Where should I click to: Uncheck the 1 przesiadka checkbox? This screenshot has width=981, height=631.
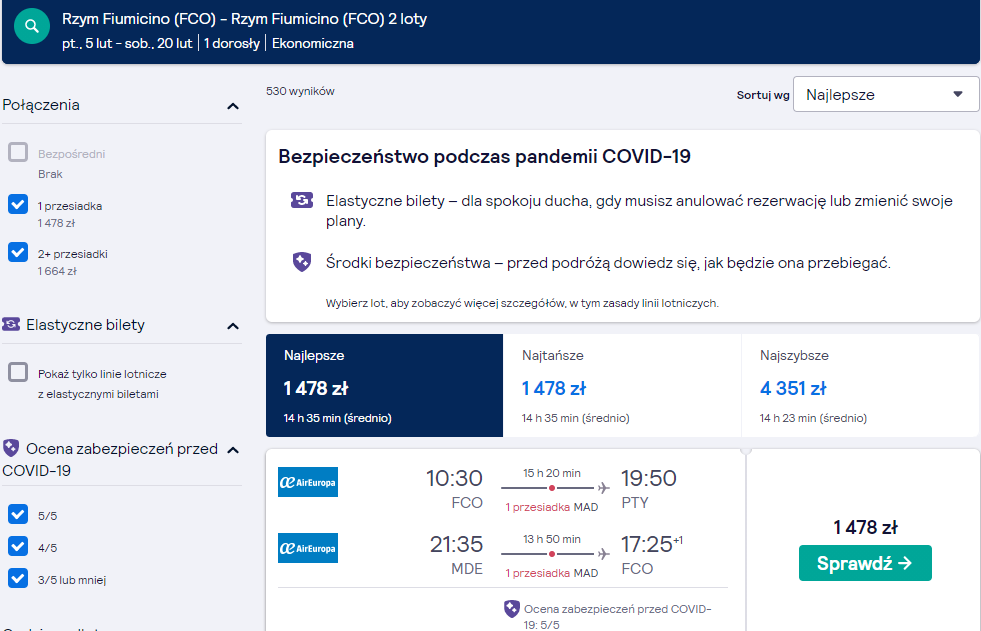click(x=18, y=204)
